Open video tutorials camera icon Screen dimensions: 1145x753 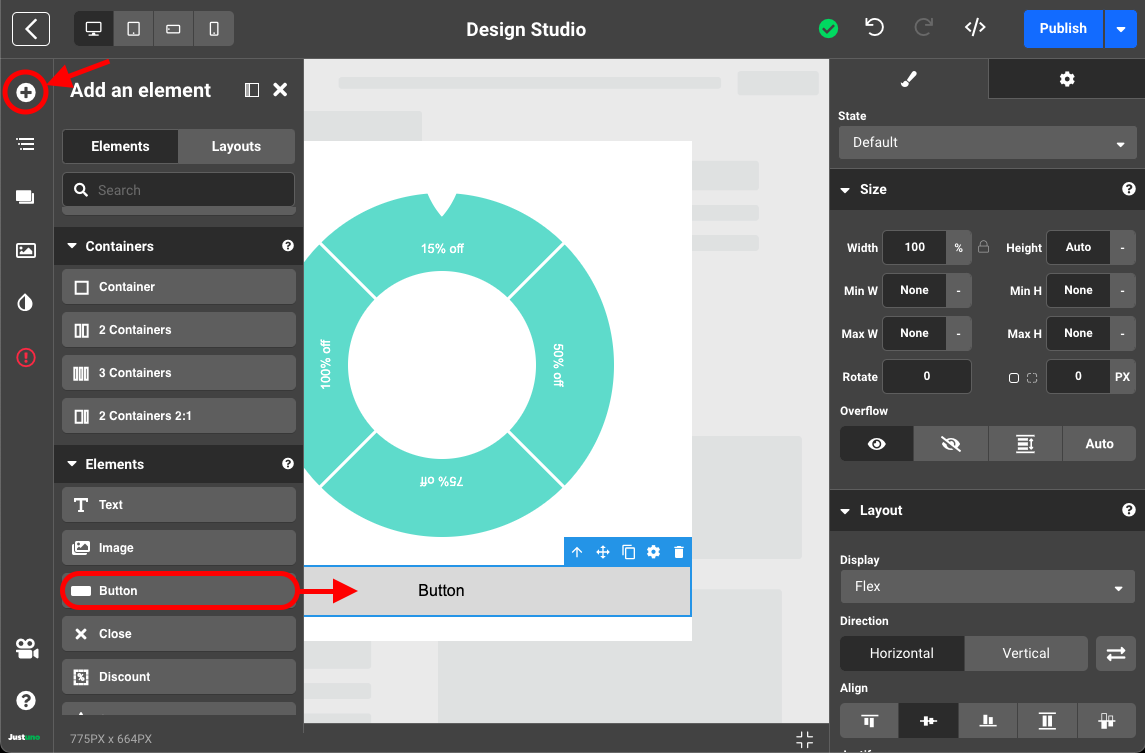[26, 649]
